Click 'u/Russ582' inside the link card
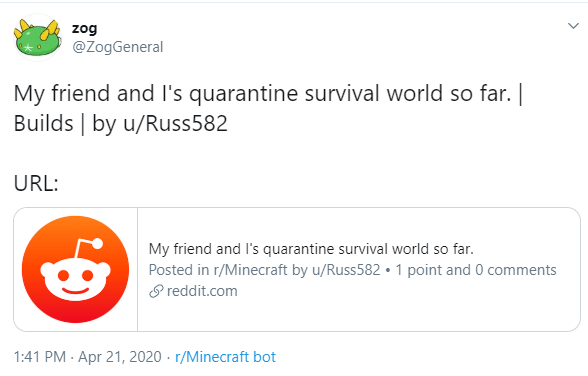 click(x=346, y=270)
